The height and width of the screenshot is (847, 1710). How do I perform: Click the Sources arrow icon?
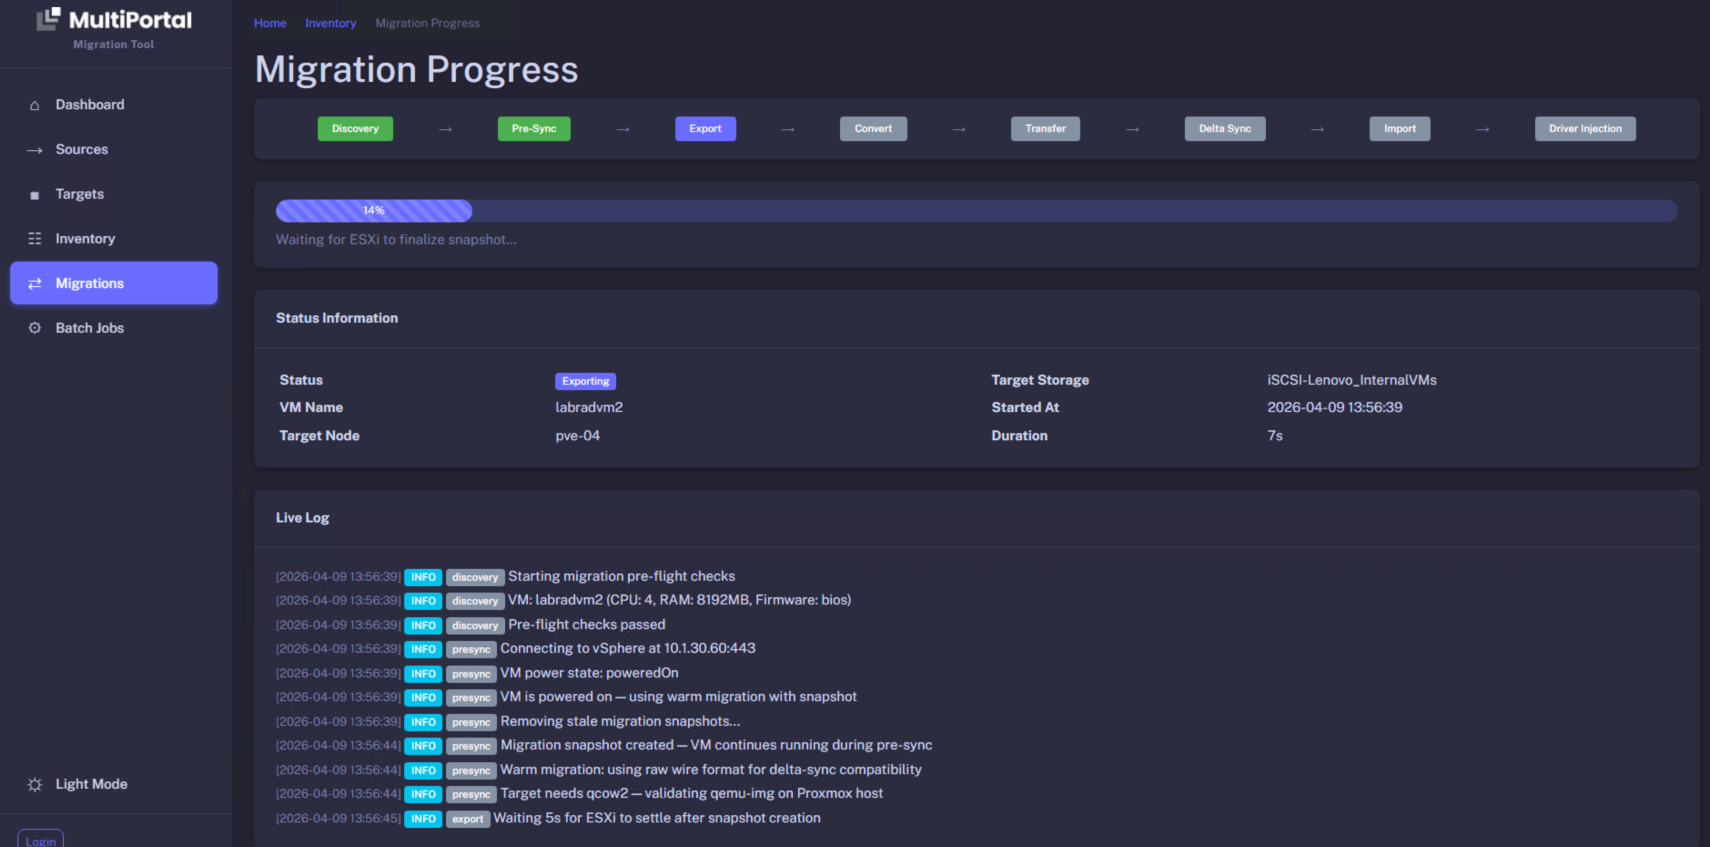coord(35,150)
